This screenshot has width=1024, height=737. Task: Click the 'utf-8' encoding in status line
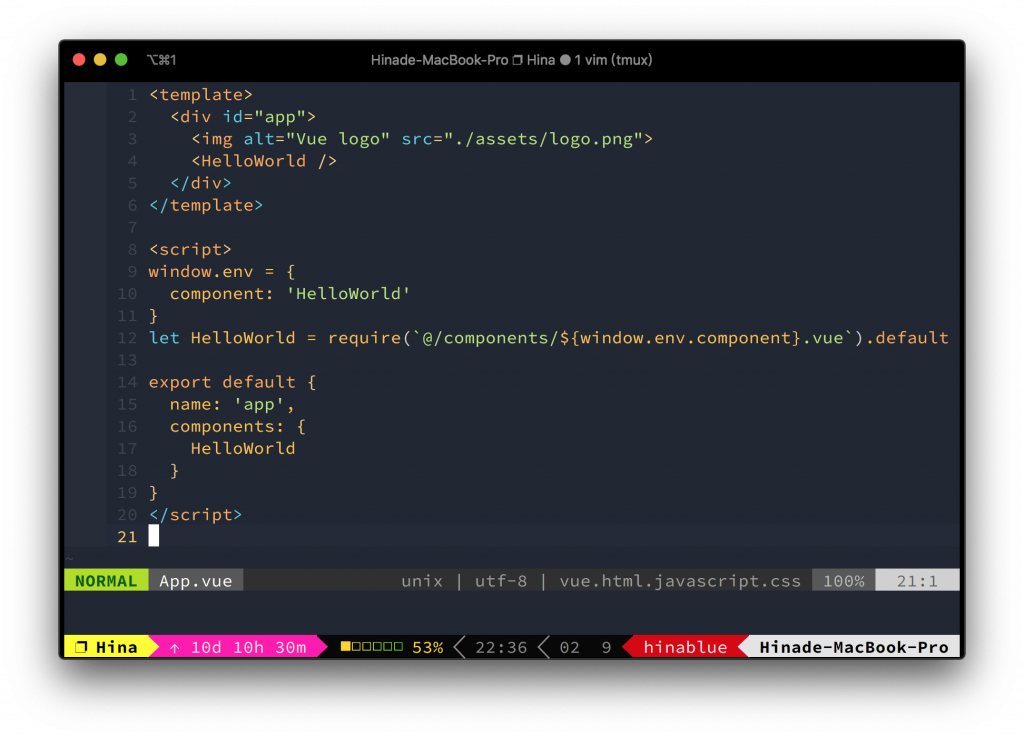(501, 580)
